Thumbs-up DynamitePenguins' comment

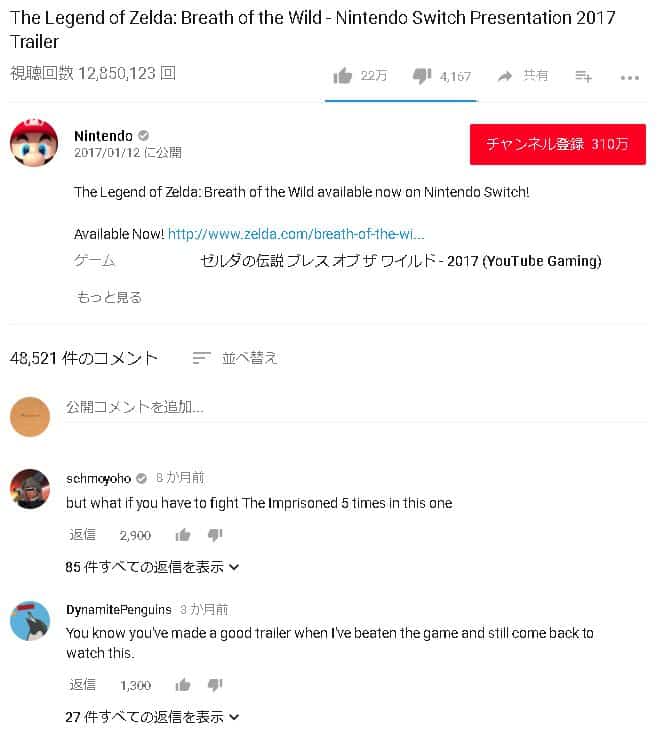coord(183,685)
